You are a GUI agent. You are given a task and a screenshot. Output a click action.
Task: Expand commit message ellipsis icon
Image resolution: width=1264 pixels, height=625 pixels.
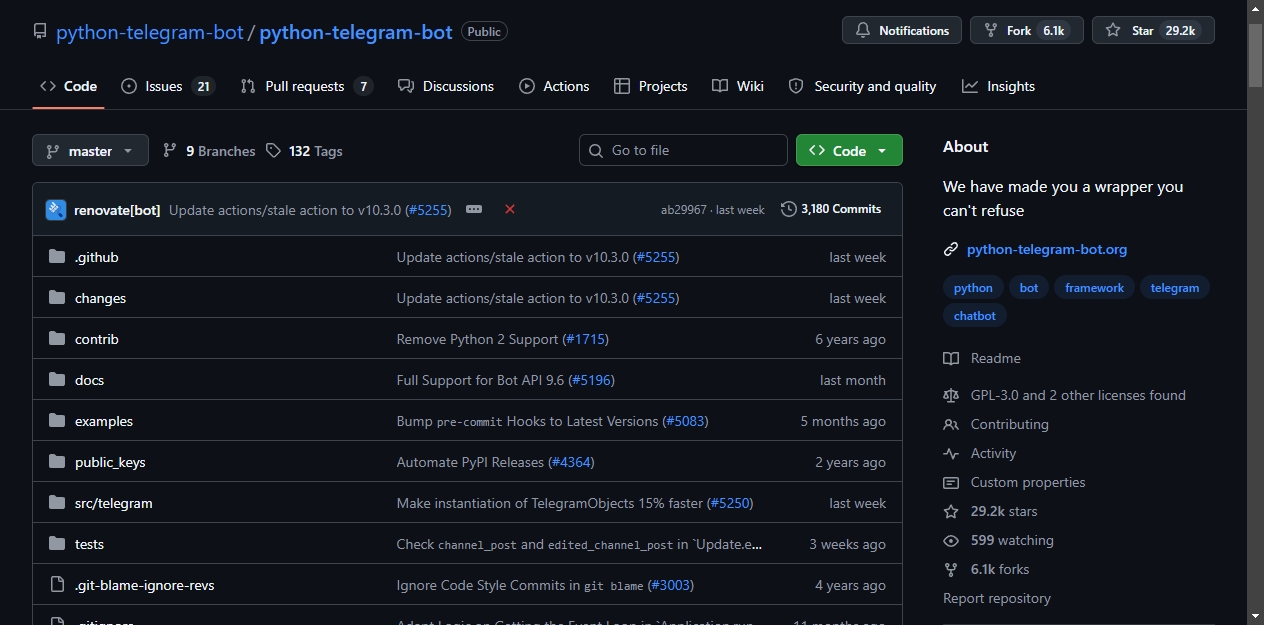click(474, 209)
